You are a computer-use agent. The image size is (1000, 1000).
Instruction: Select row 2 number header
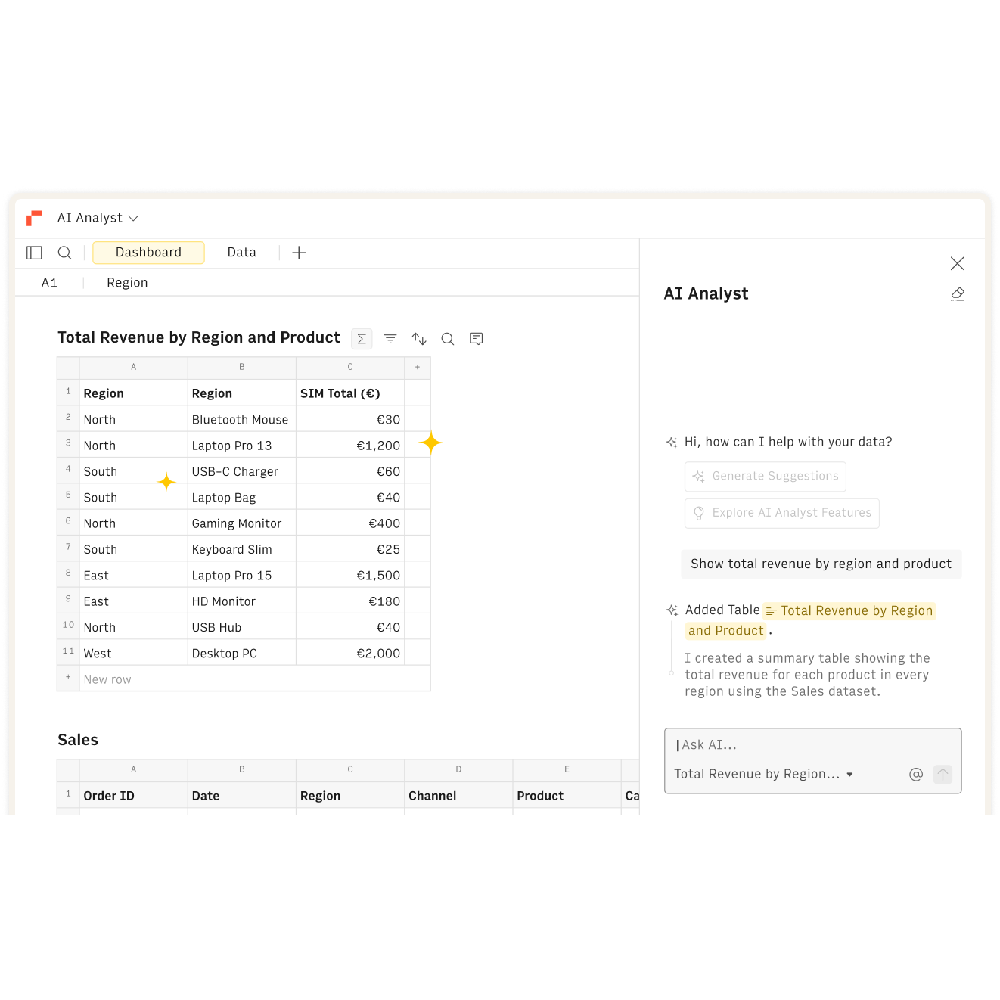[68, 418]
